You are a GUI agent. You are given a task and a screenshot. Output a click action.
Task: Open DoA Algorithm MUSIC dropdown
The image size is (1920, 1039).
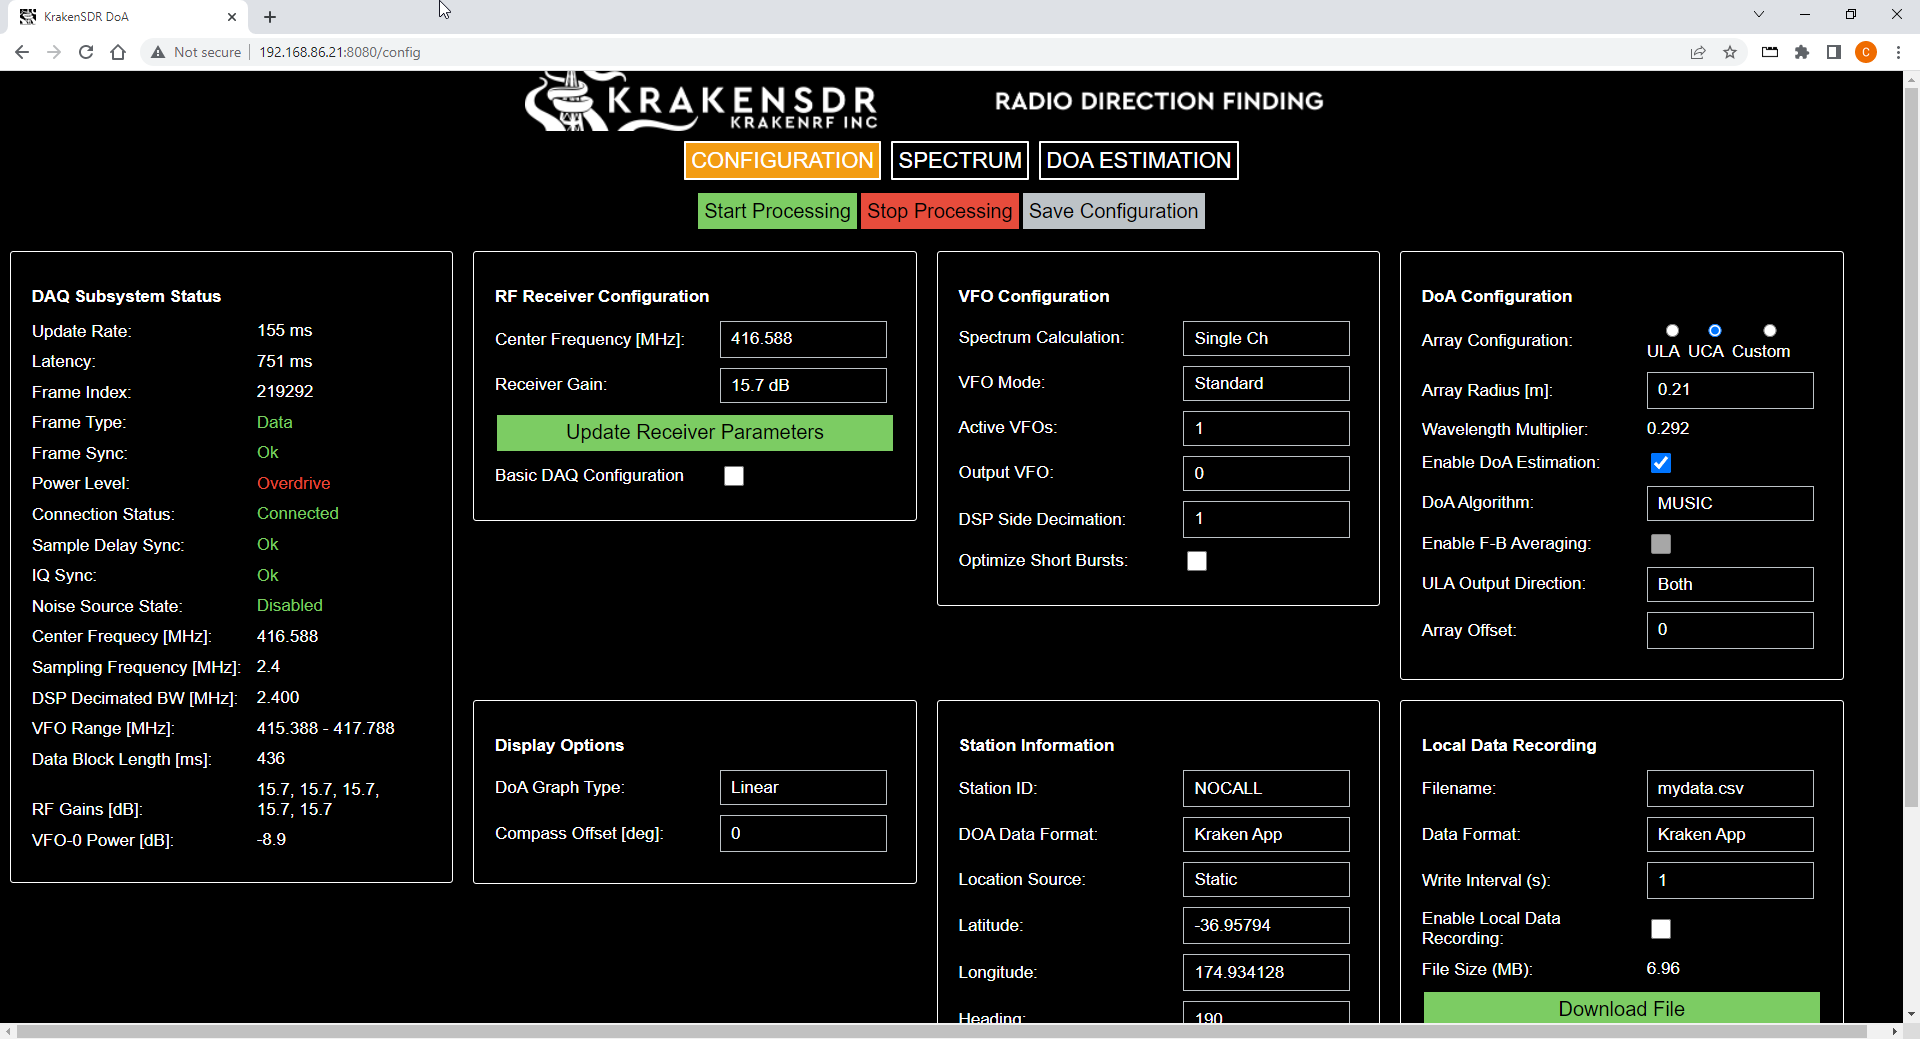pyautogui.click(x=1730, y=503)
